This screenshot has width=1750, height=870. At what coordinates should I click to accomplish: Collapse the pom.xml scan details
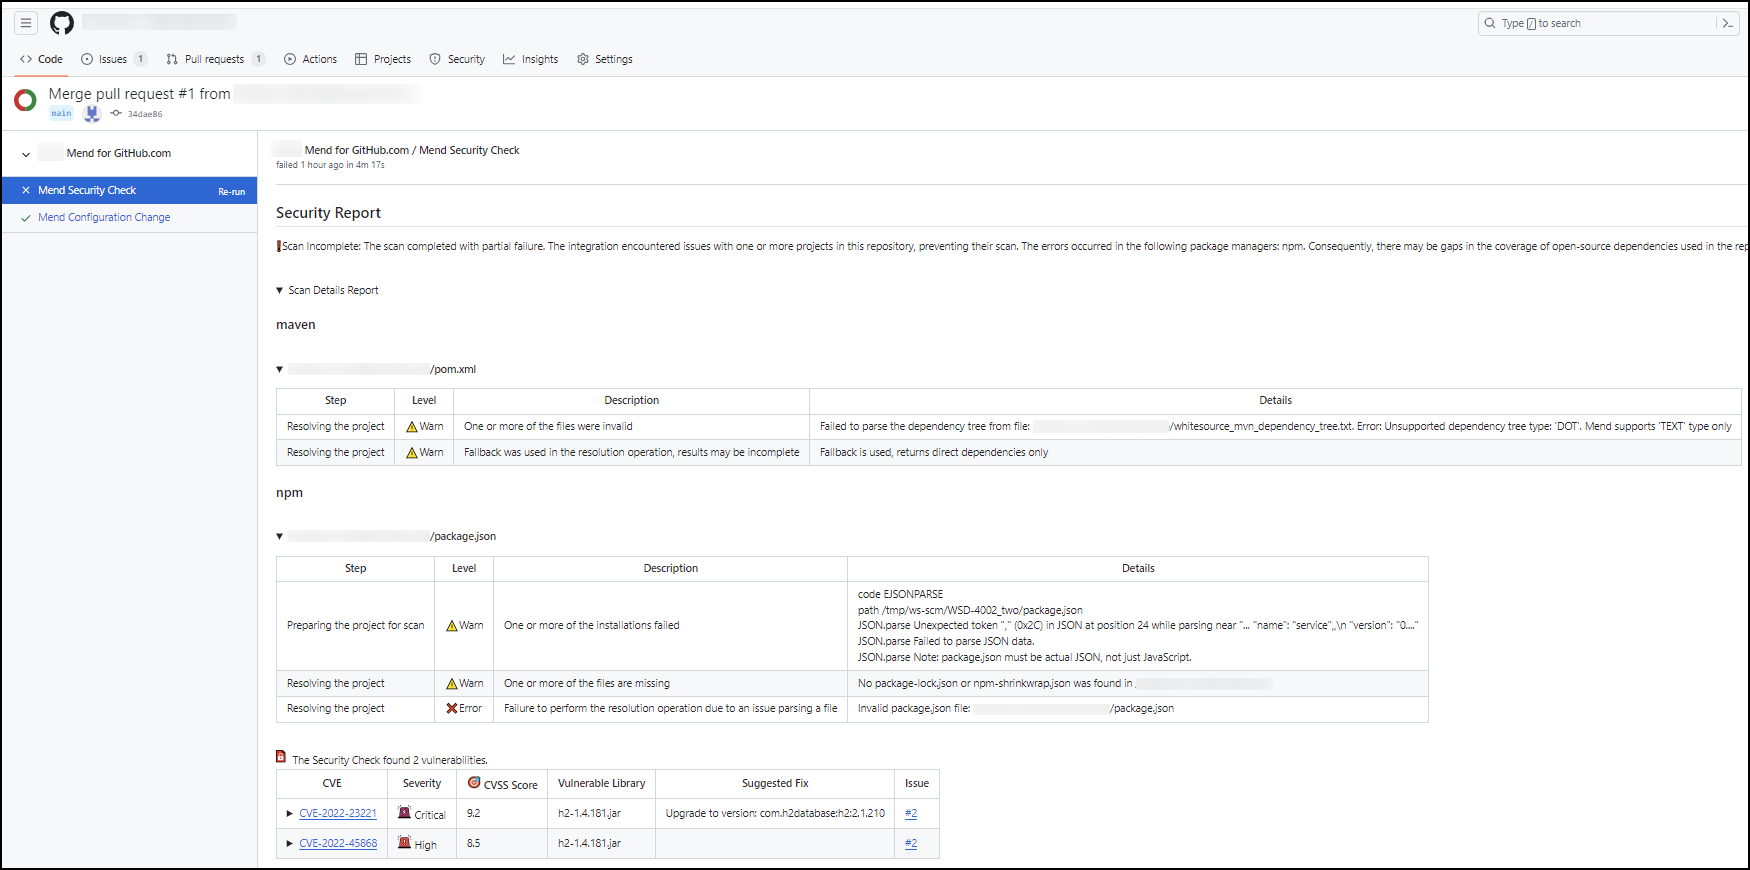280,369
